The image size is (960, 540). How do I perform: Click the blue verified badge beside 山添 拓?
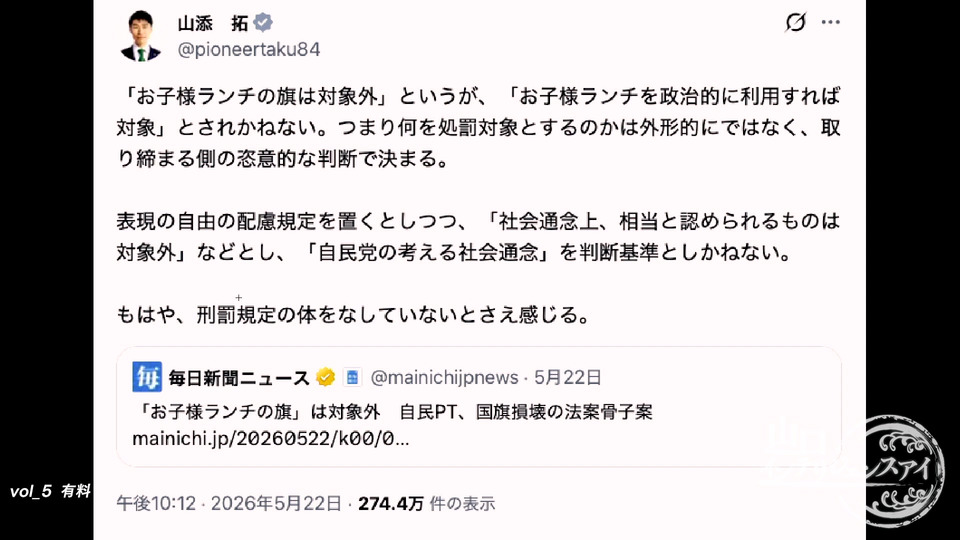coord(263,23)
